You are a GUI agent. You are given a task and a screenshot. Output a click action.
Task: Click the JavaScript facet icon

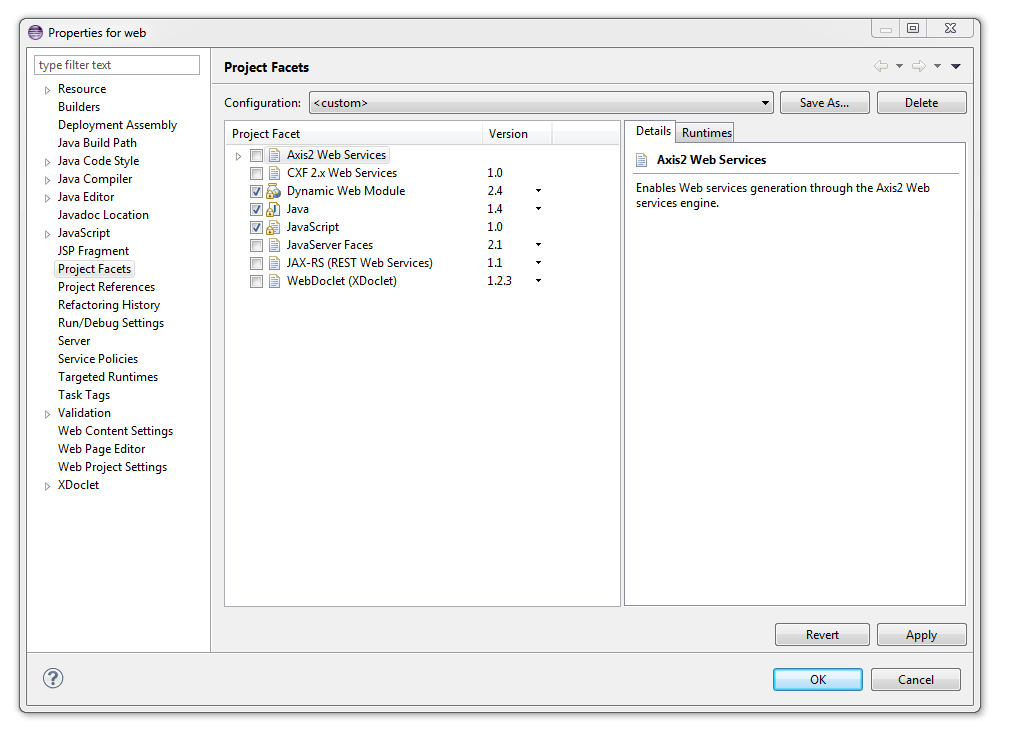pyautogui.click(x=275, y=226)
